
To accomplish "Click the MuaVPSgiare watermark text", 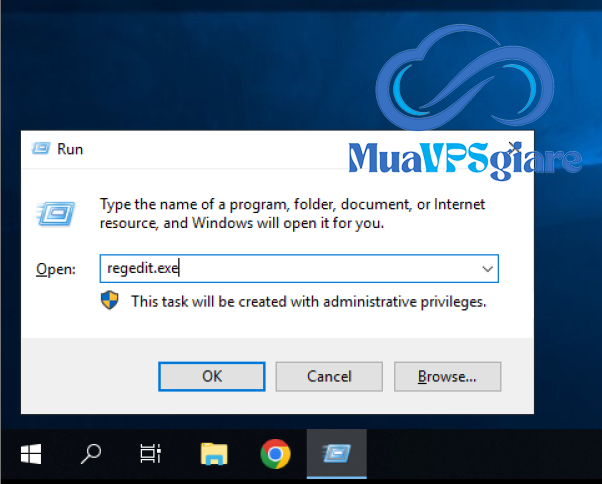I will tap(465, 159).
